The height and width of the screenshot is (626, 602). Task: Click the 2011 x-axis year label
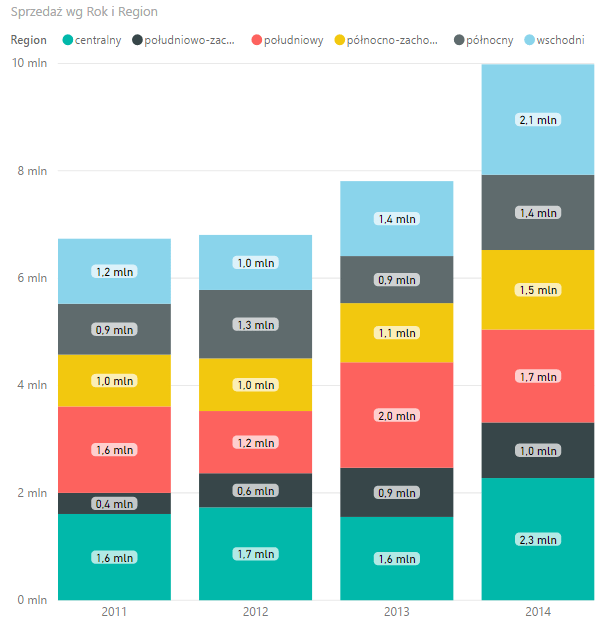[114, 611]
